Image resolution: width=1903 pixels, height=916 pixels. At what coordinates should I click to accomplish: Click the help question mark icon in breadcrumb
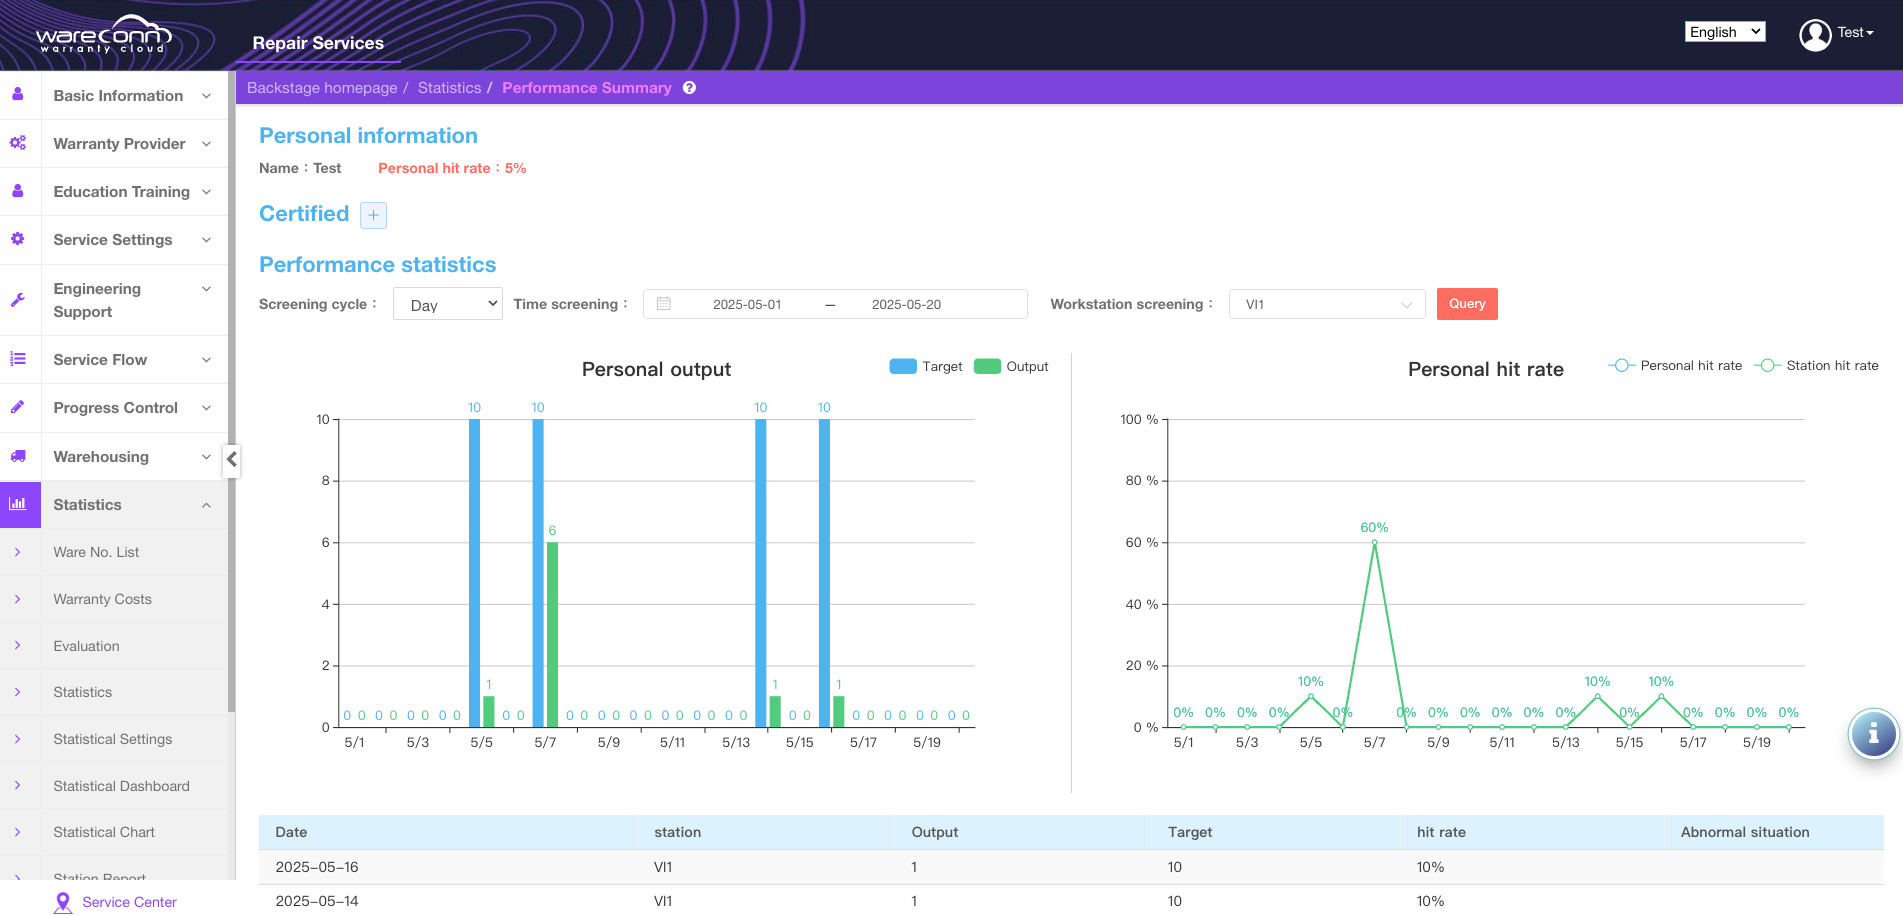pos(689,88)
